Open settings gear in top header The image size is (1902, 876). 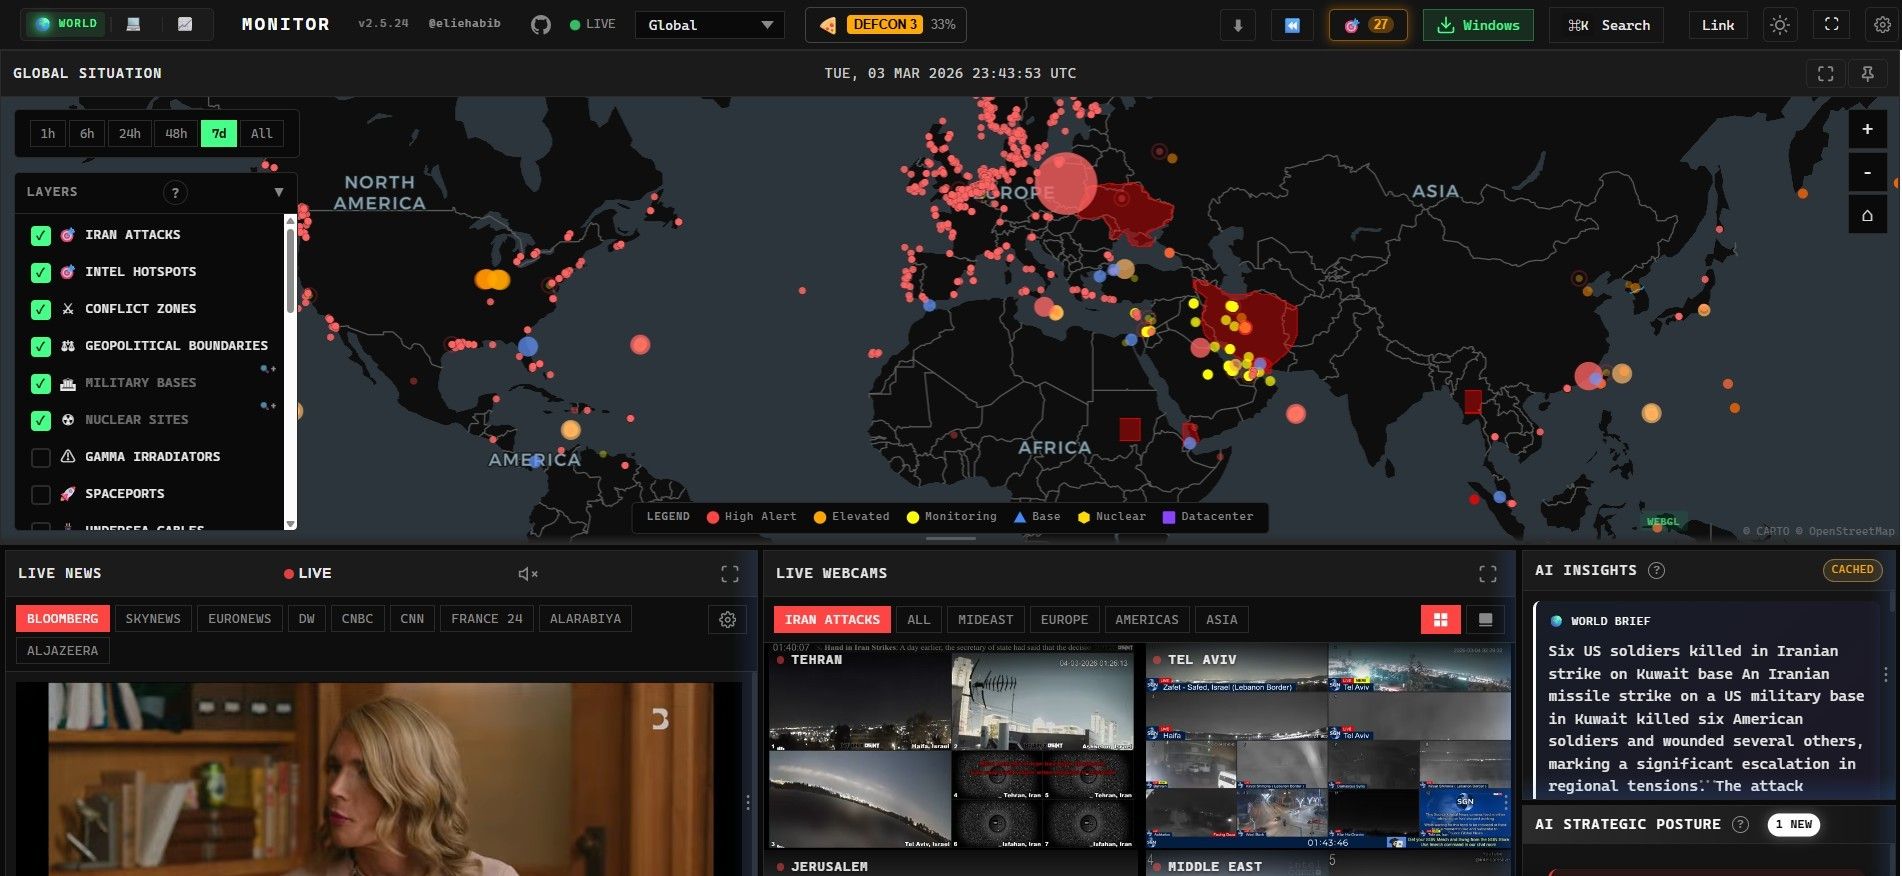pos(1883,25)
